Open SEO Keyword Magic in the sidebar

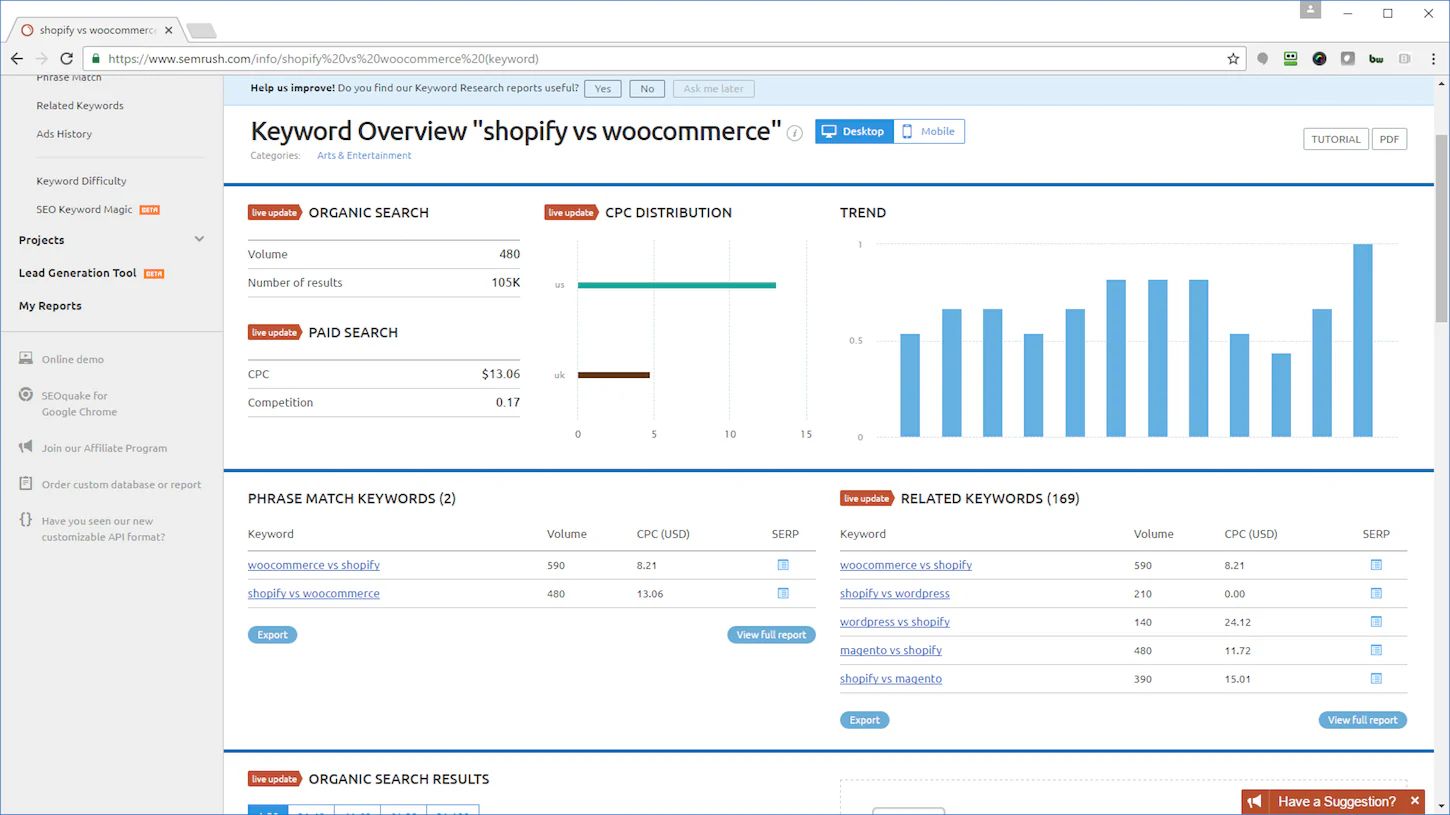tap(84, 209)
